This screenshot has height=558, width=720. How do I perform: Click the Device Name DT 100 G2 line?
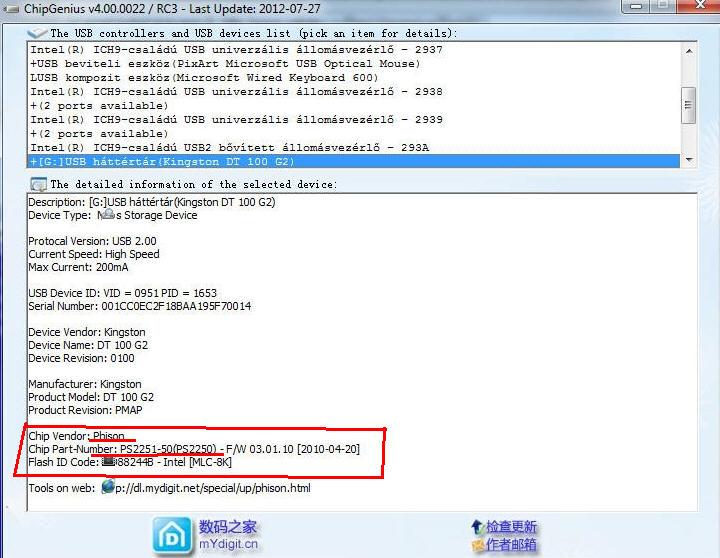[x=88, y=345]
